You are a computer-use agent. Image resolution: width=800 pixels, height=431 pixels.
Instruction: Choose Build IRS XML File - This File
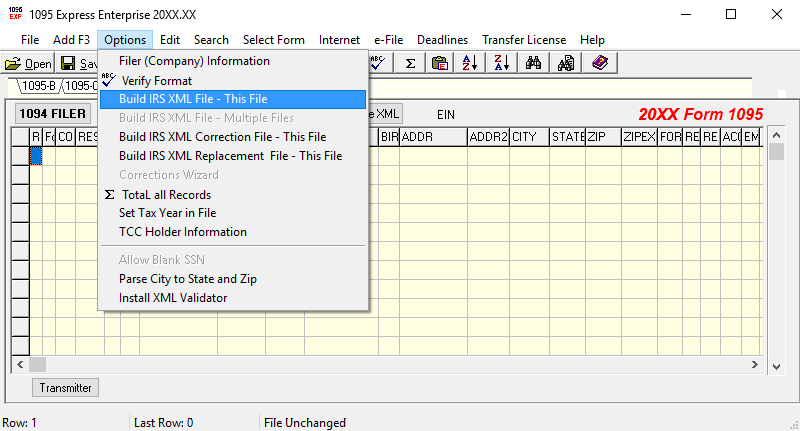pos(193,99)
